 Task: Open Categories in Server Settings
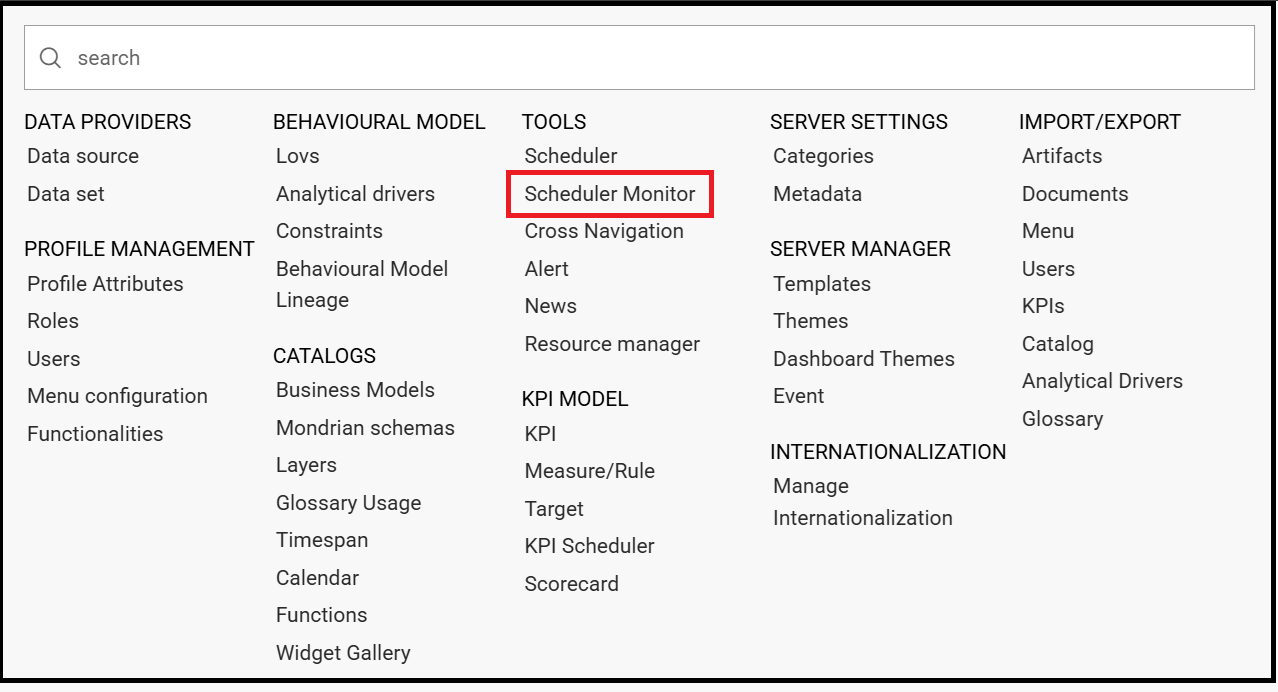823,156
